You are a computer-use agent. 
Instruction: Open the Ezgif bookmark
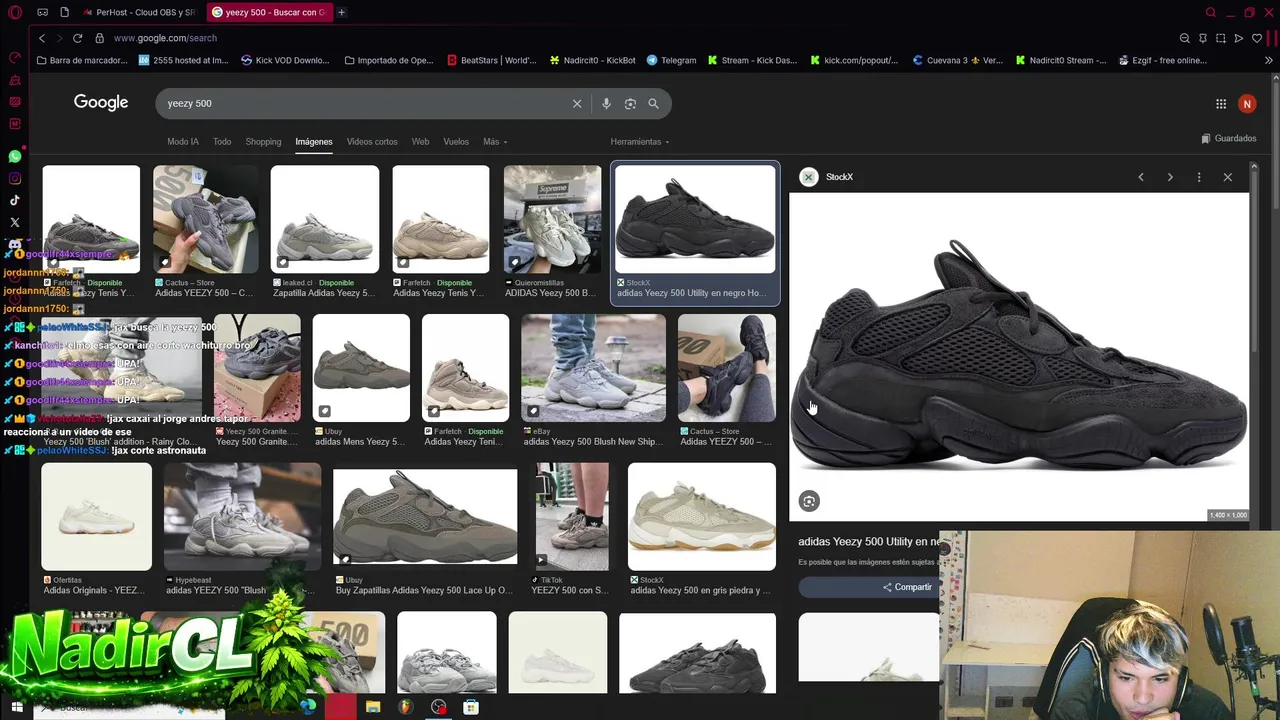tap(1162, 60)
